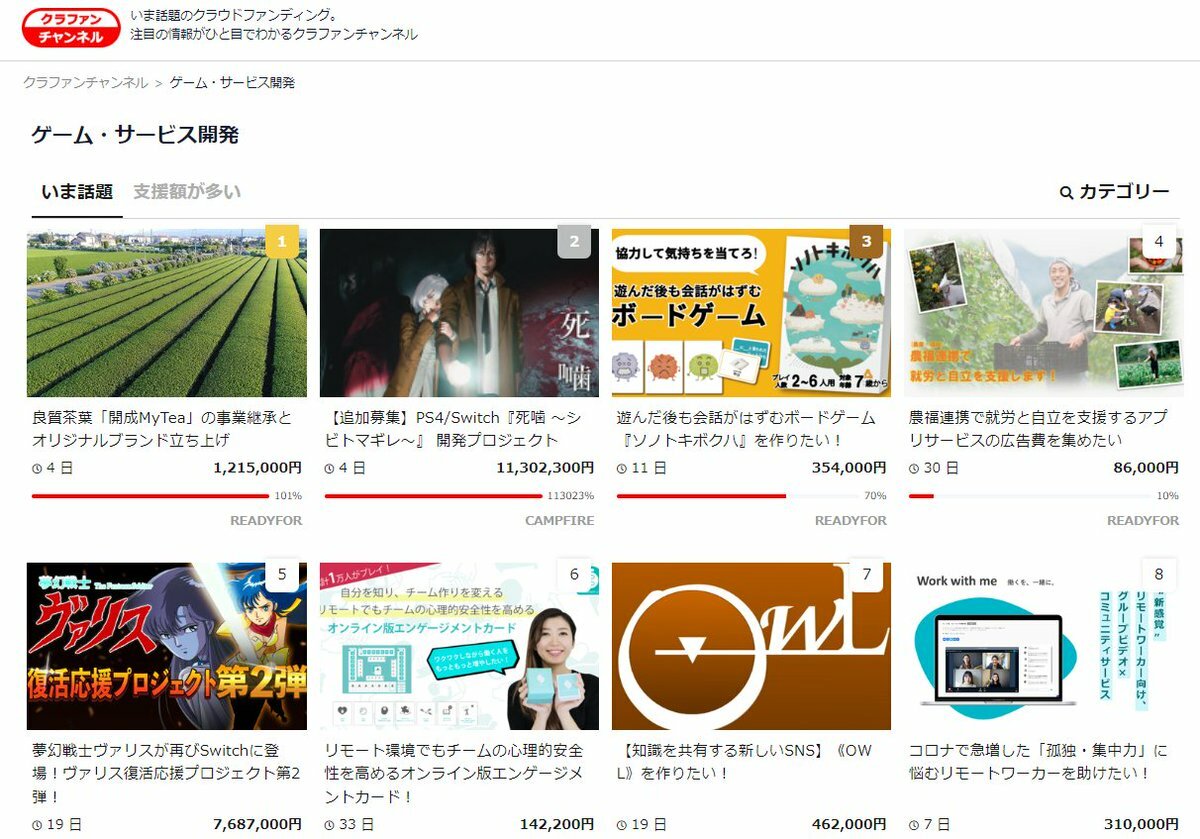The width and height of the screenshot is (1200, 839).
Task: Click READYFOR label under the board game project
Action: [850, 521]
